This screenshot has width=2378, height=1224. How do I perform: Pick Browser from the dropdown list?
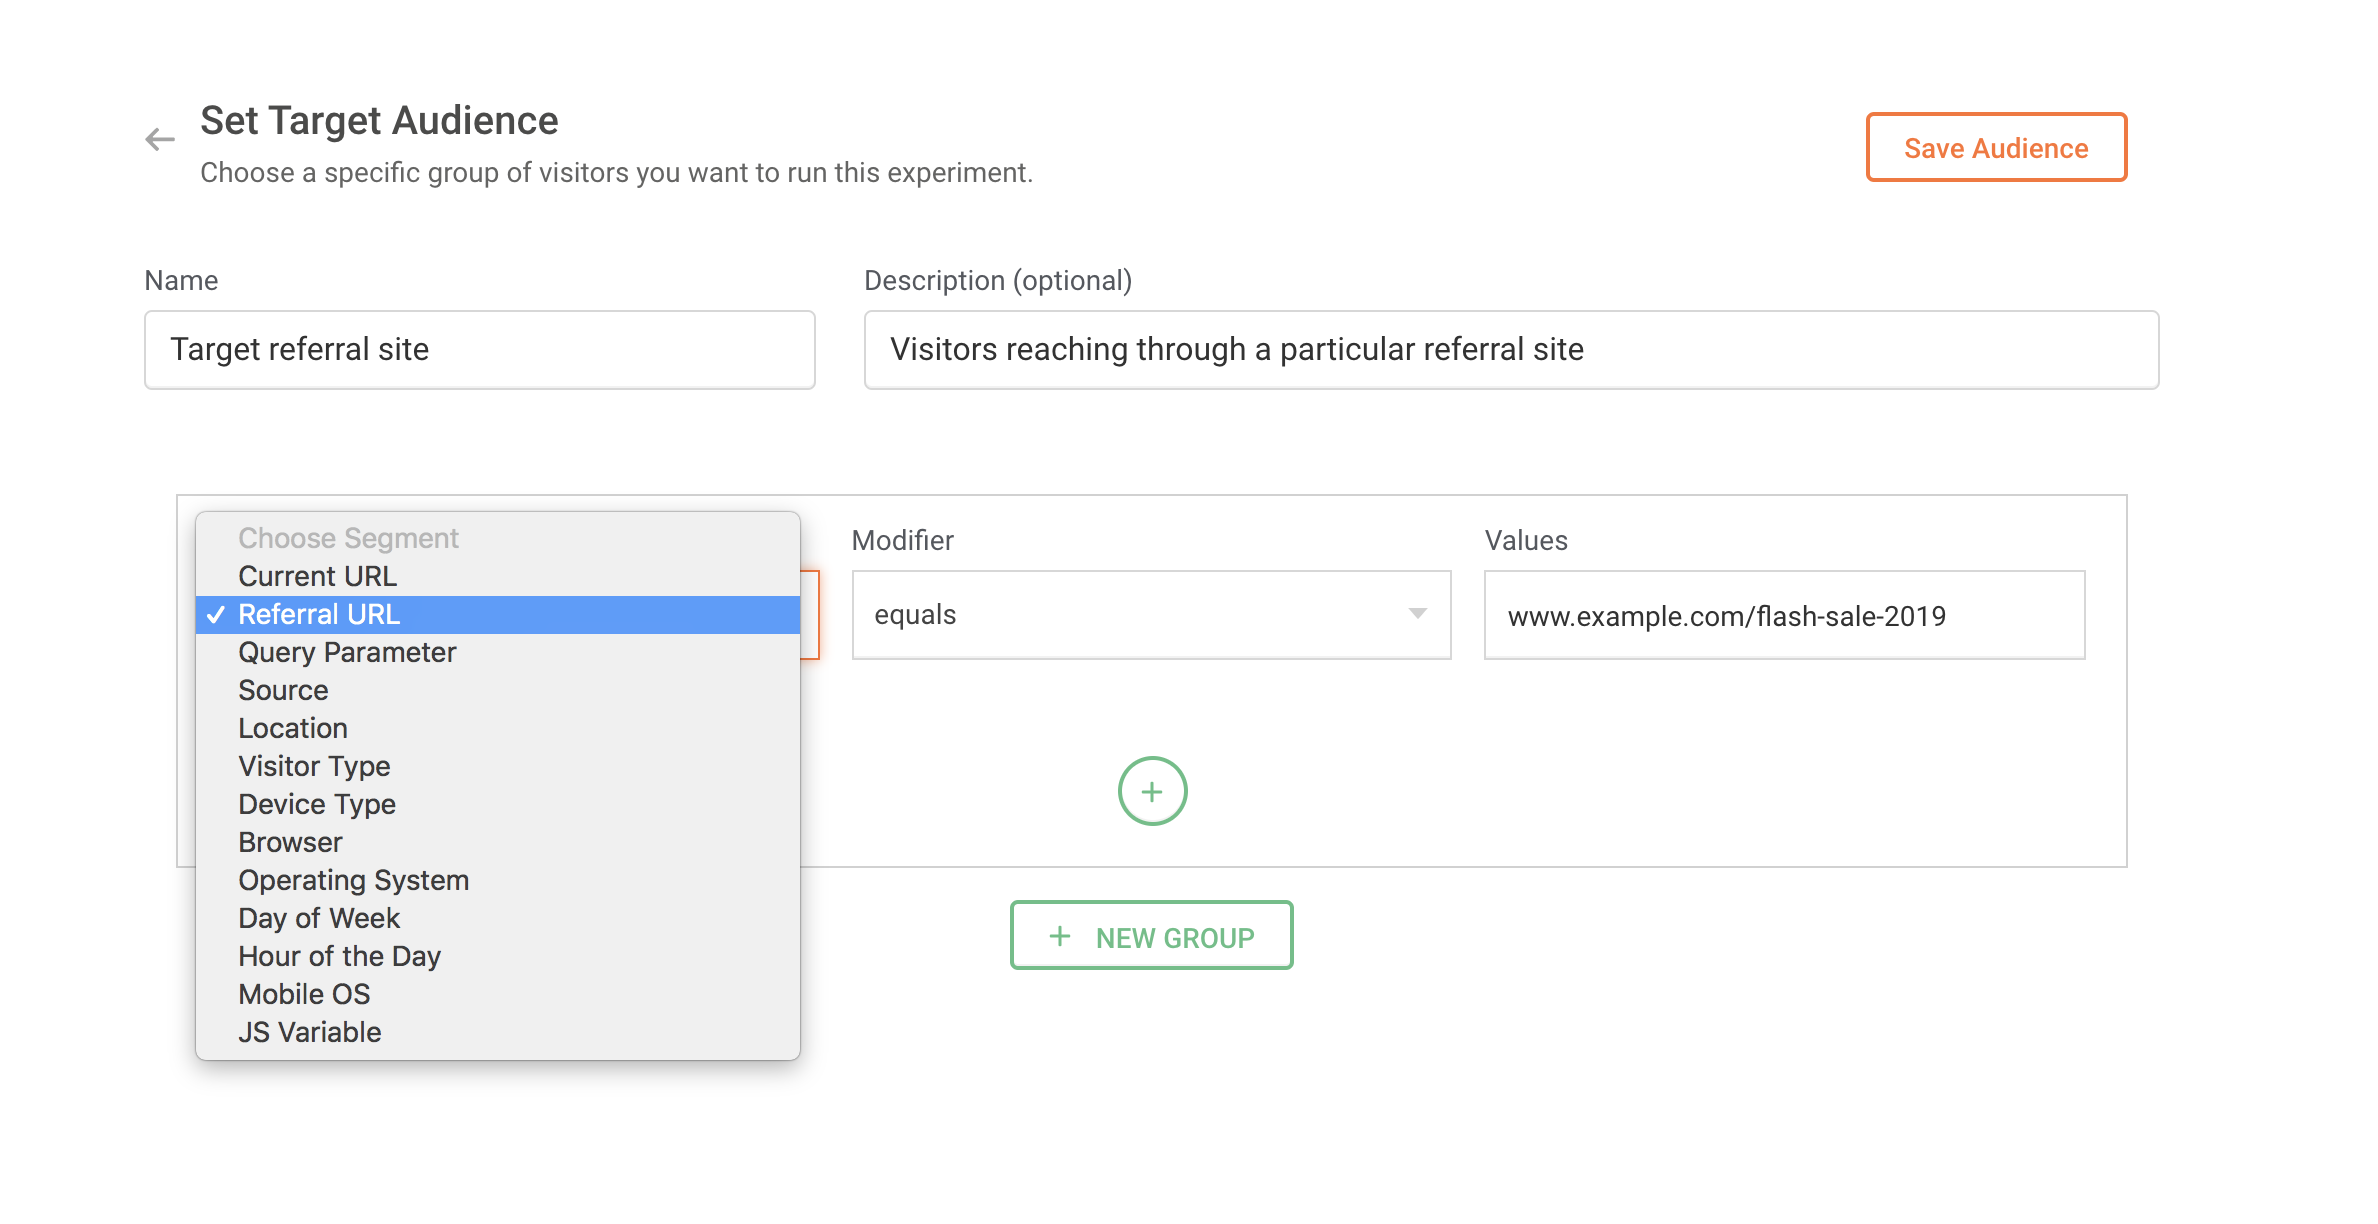click(290, 843)
